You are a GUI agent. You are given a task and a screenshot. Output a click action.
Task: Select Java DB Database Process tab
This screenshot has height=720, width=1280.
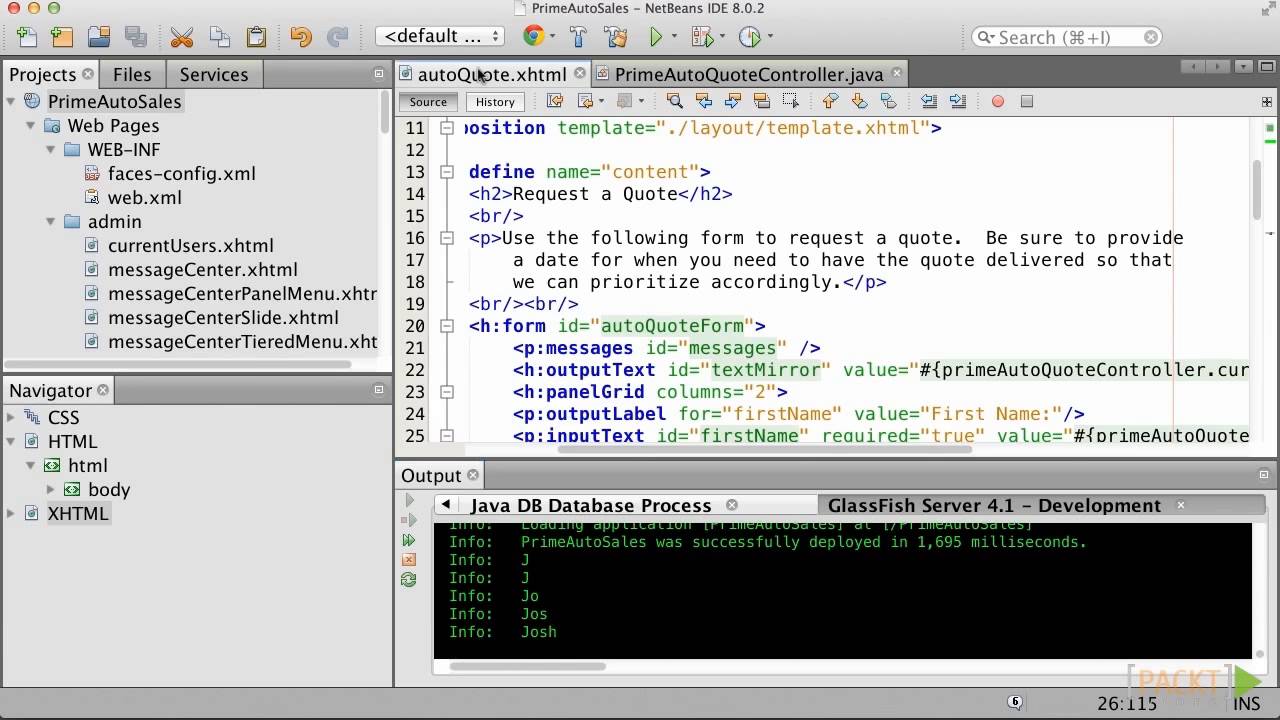pos(590,505)
